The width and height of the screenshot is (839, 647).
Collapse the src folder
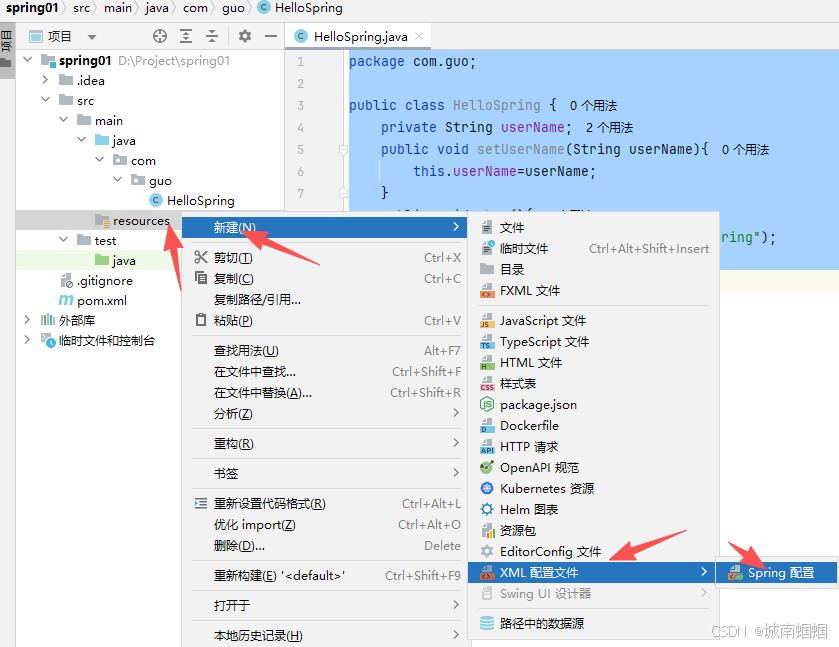pyautogui.click(x=45, y=100)
